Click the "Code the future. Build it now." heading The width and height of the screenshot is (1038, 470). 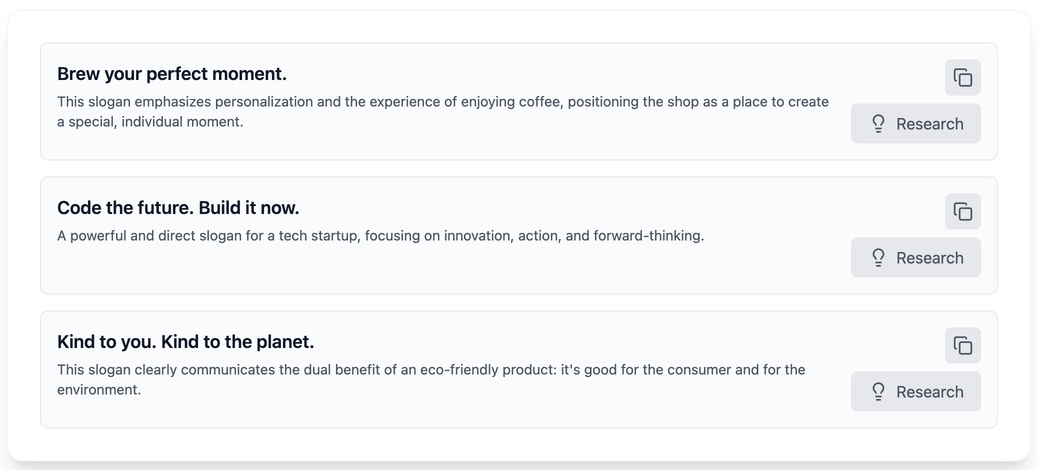(x=178, y=208)
